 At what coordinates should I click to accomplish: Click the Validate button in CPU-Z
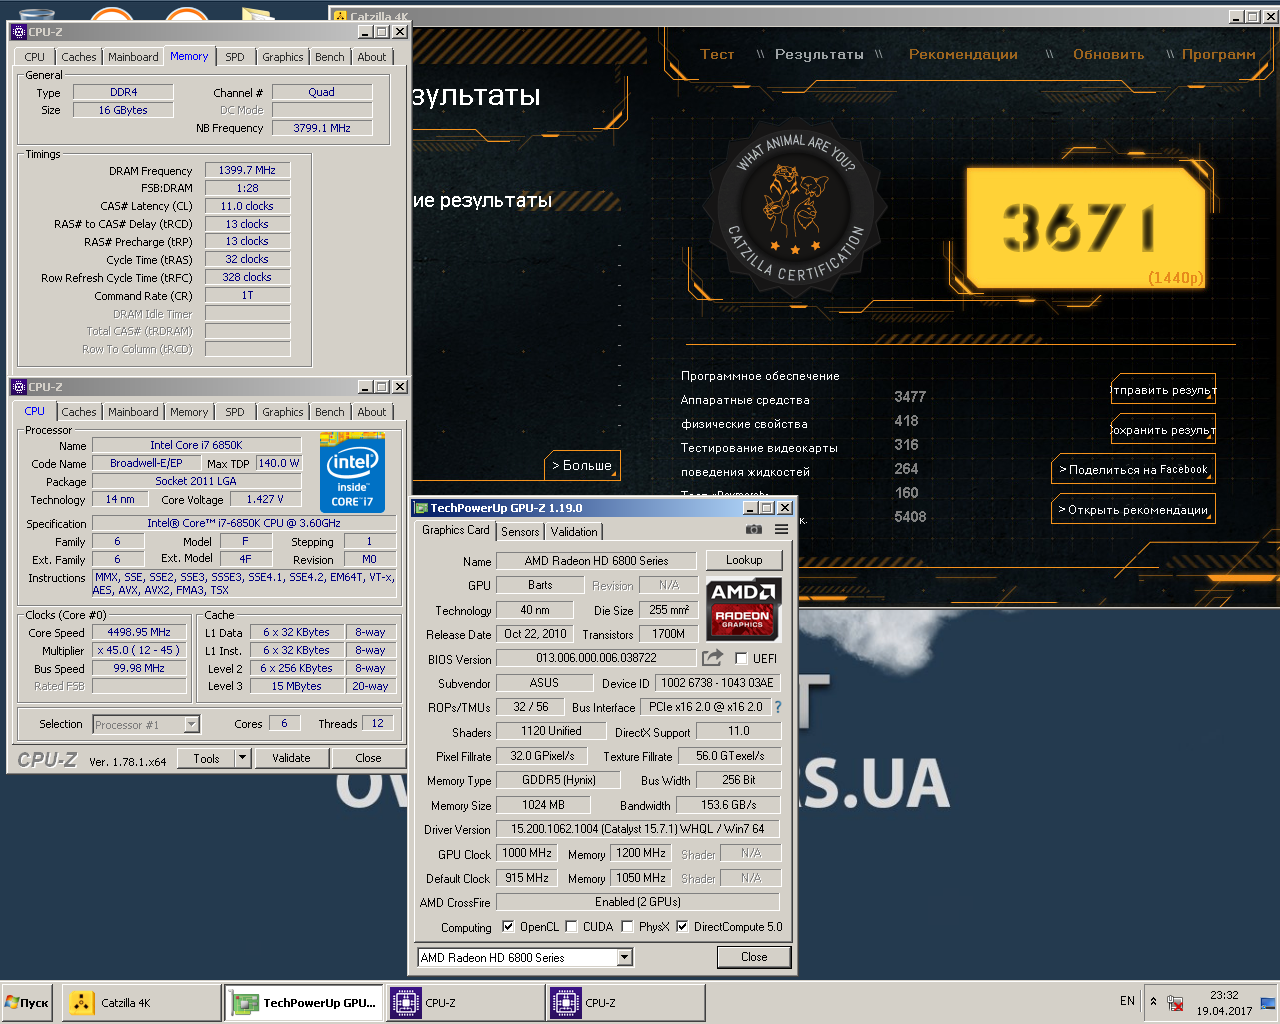click(x=291, y=758)
